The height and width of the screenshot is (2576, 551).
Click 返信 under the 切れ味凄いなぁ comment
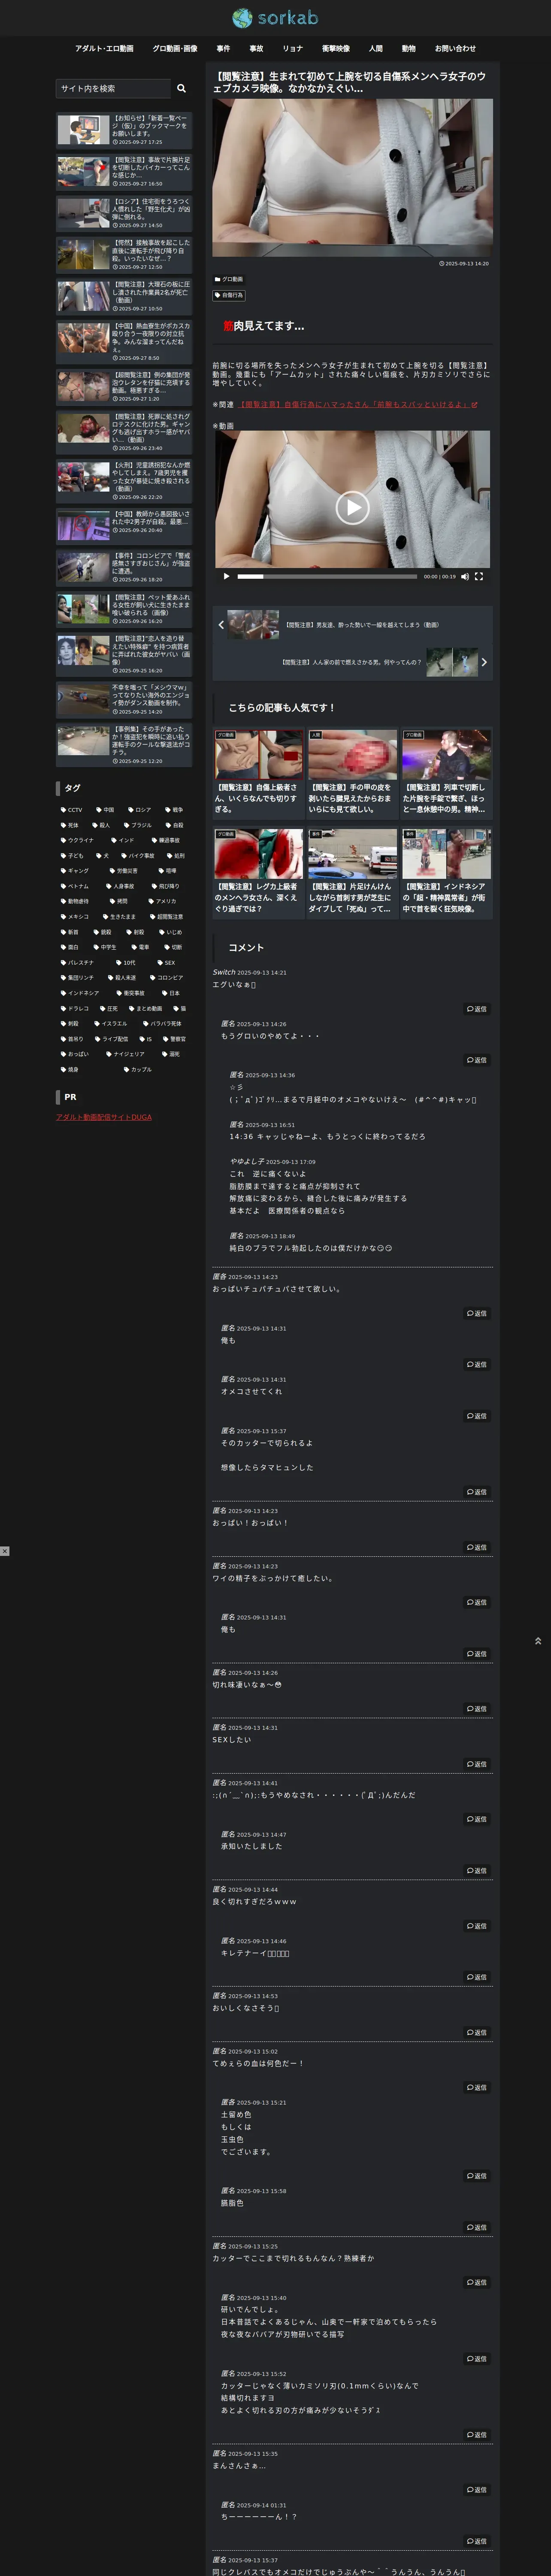(477, 1709)
